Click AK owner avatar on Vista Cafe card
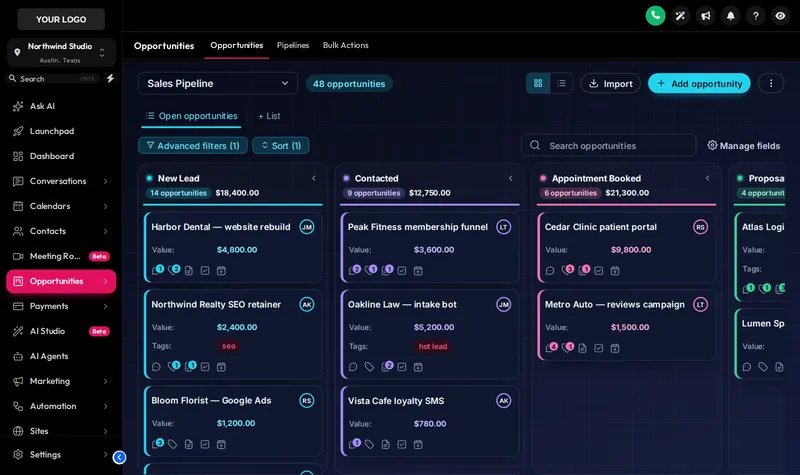800x475 pixels. [504, 401]
